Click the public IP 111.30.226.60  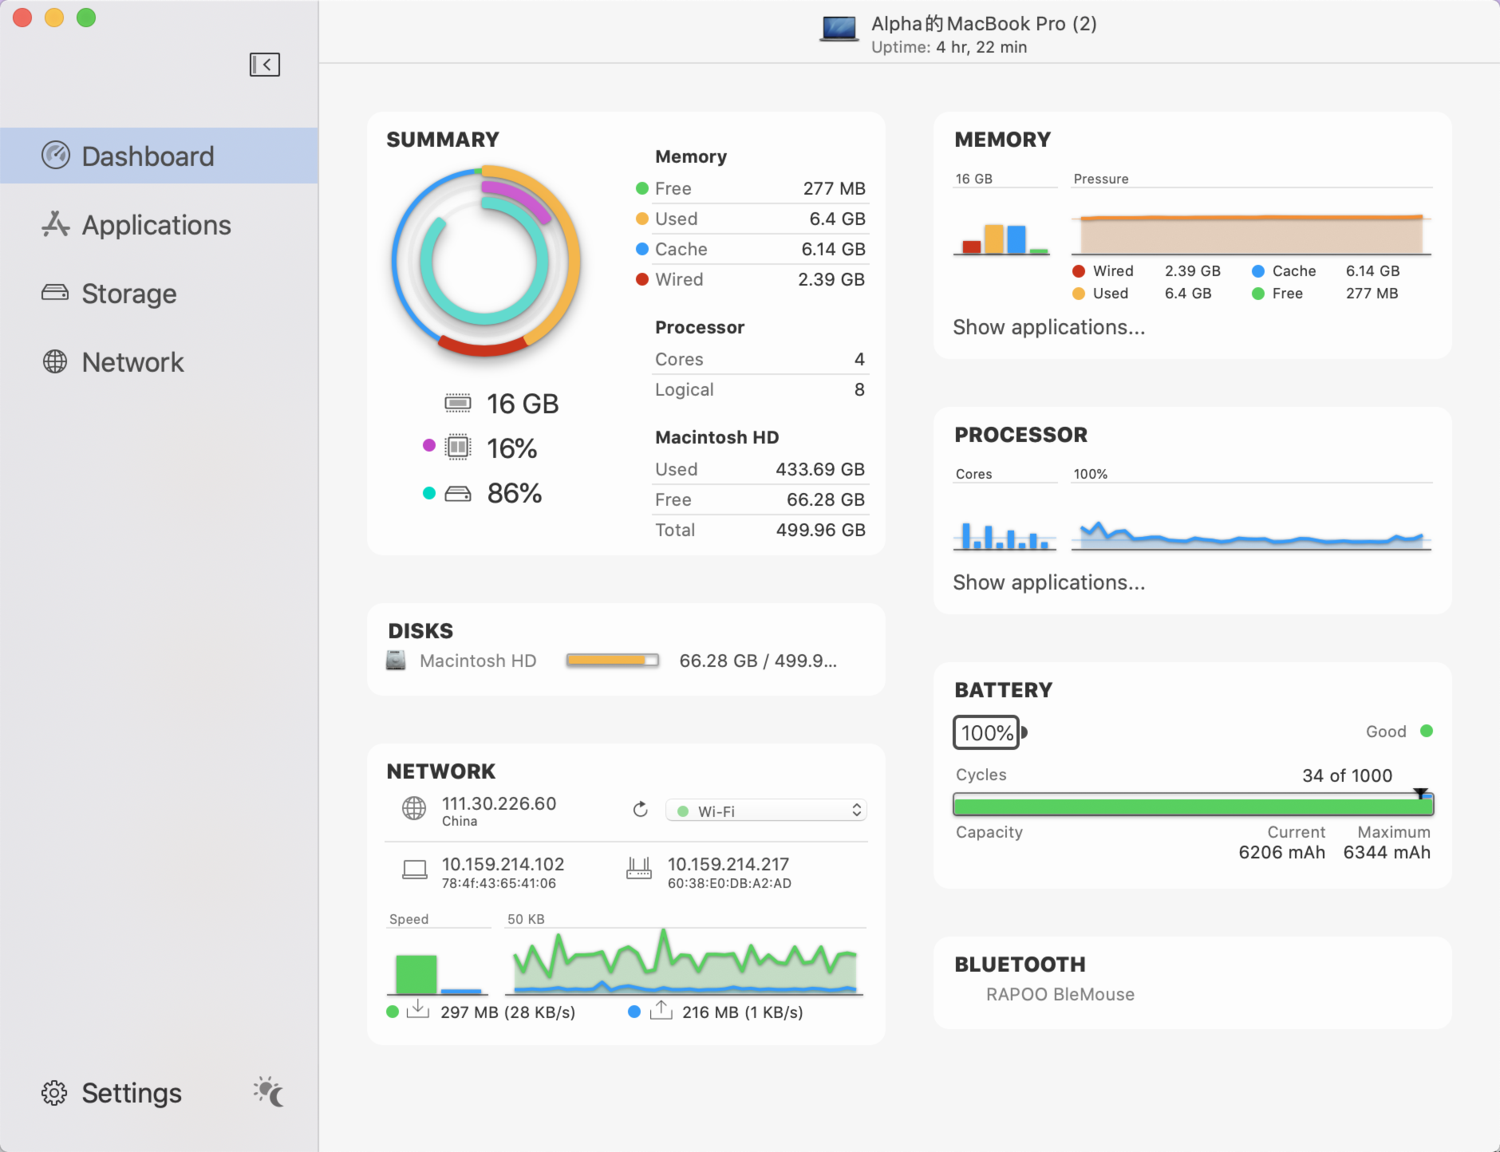499,803
